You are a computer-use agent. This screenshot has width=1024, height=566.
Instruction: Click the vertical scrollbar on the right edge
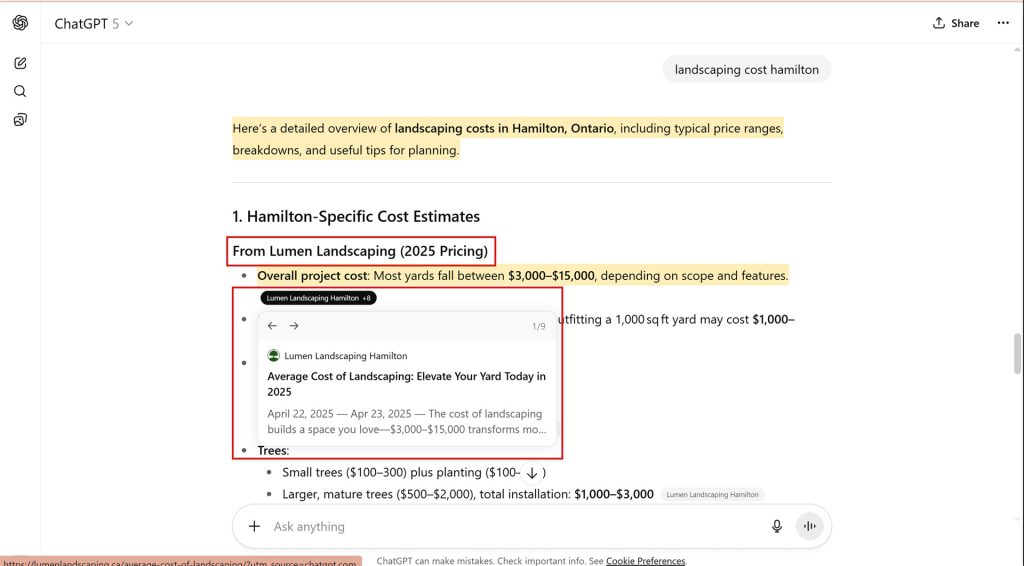pyautogui.click(x=1017, y=352)
